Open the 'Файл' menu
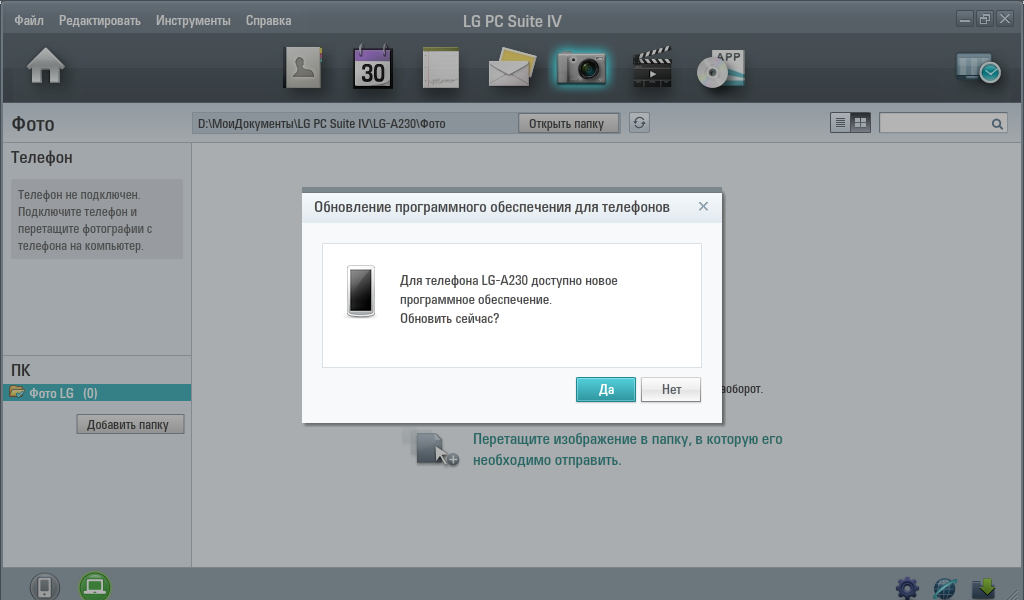Viewport: 1024px width, 600px height. coord(29,21)
